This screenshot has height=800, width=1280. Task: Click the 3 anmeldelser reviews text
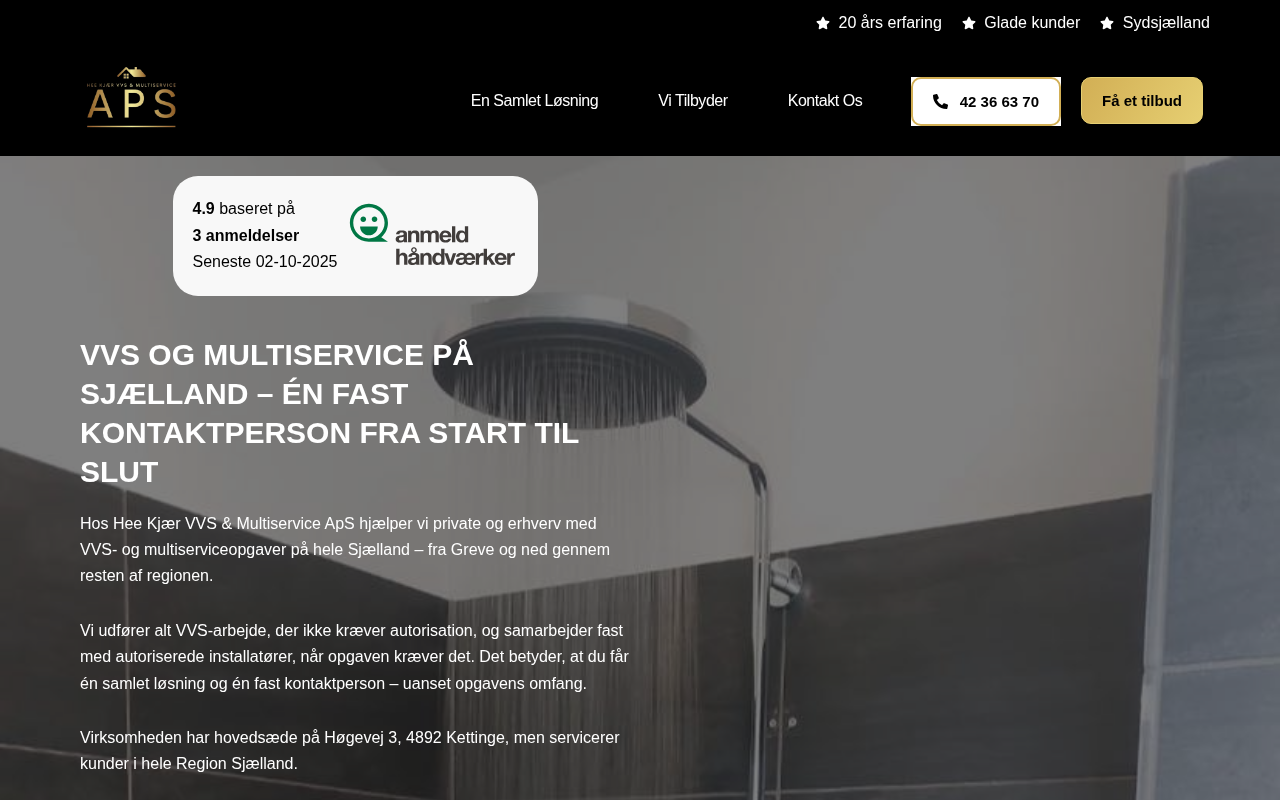coord(246,236)
